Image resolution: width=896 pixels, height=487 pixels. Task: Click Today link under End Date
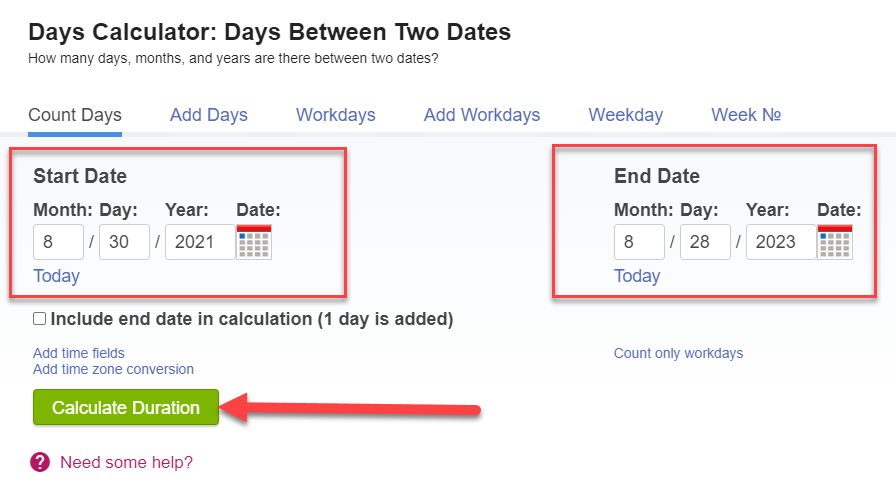click(637, 276)
